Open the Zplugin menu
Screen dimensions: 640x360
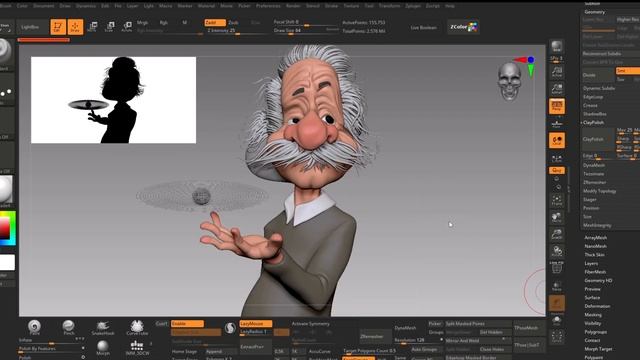pos(413,6)
